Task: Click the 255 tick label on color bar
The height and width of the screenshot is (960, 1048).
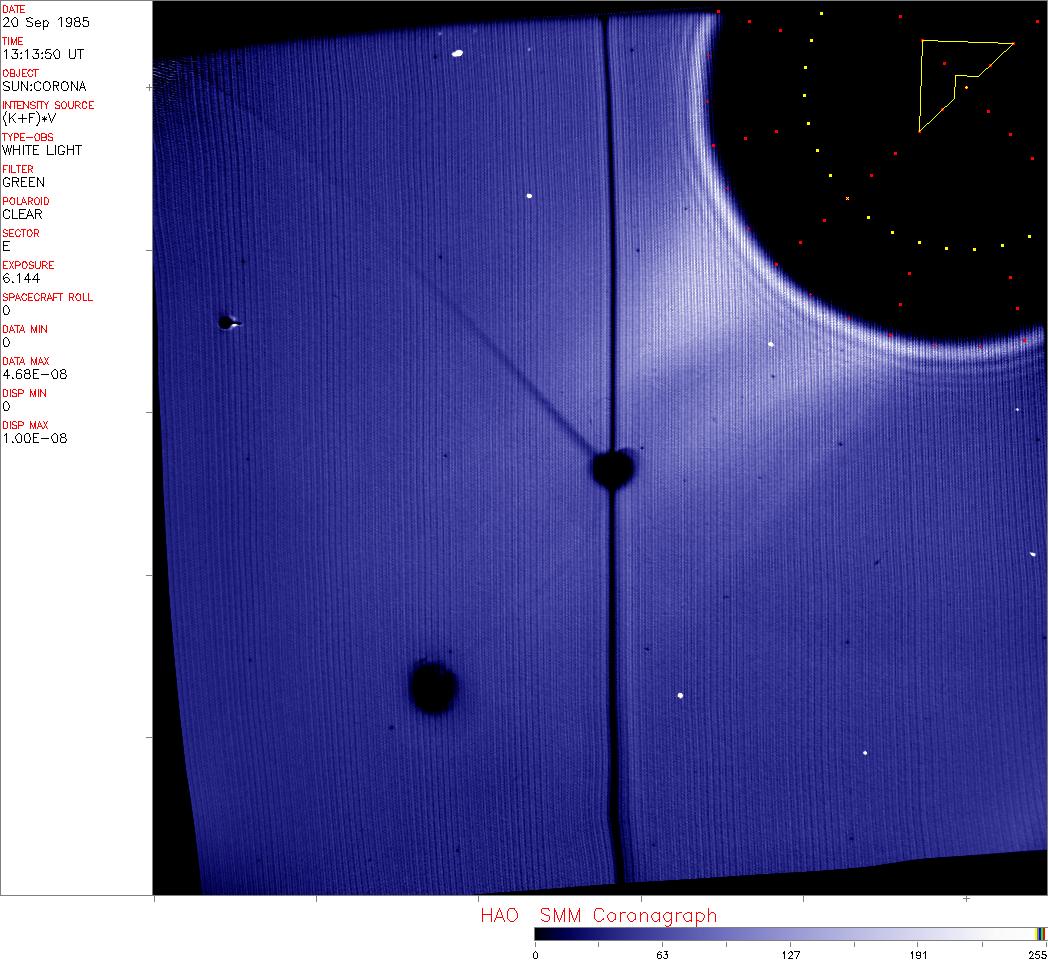Action: tap(1037, 955)
